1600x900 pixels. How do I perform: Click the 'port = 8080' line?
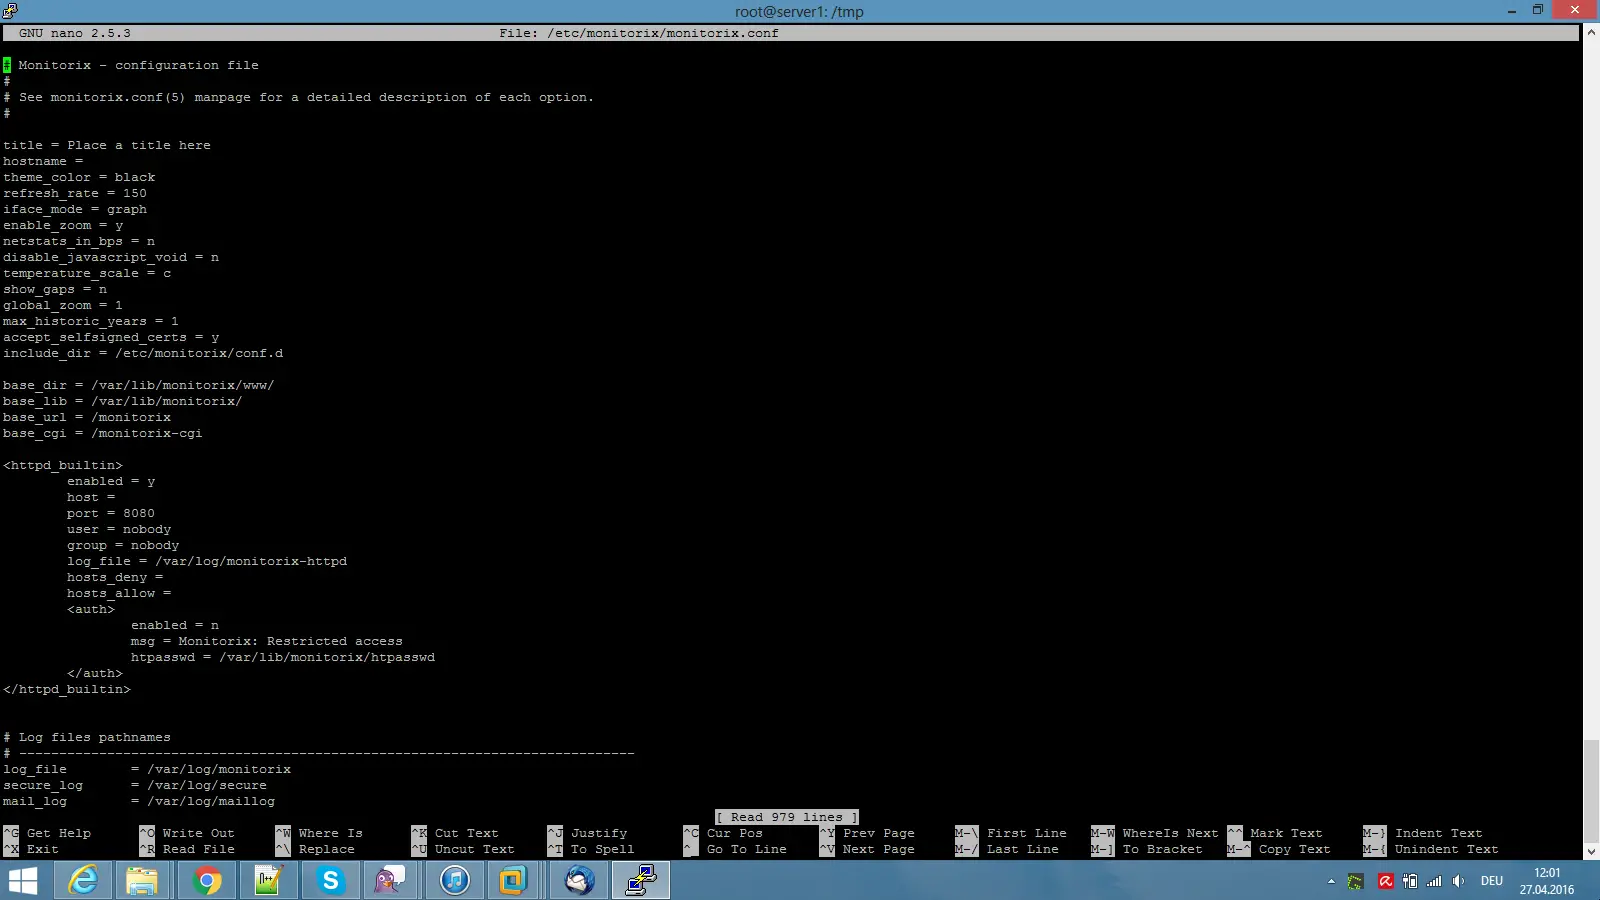[x=111, y=513]
